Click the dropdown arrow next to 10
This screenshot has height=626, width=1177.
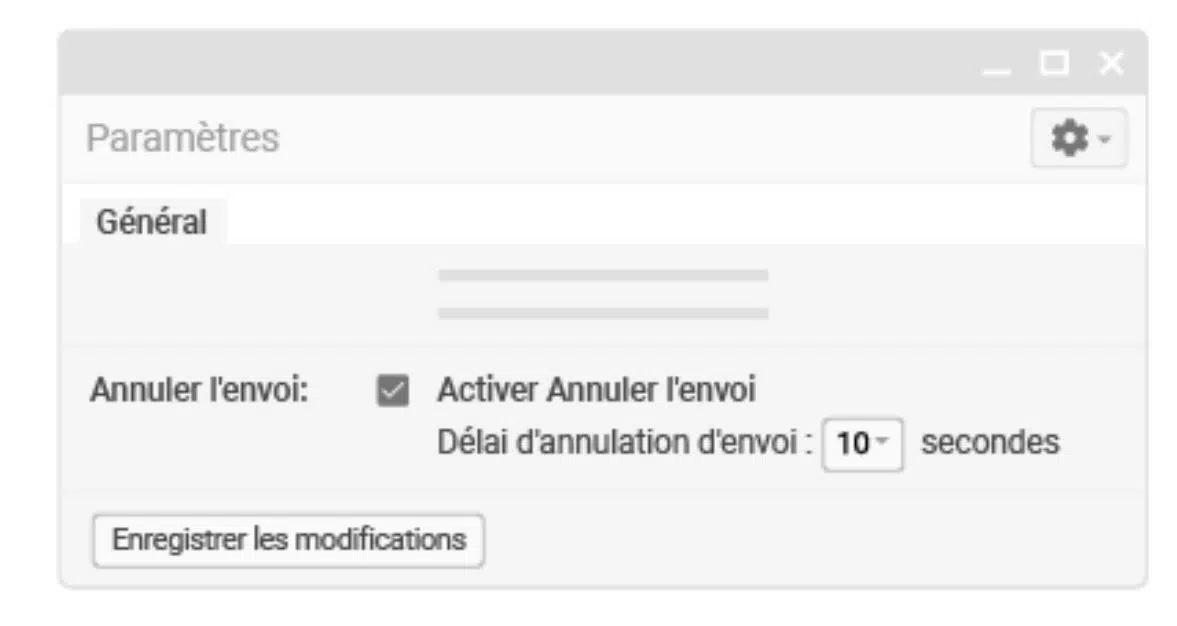pos(881,441)
